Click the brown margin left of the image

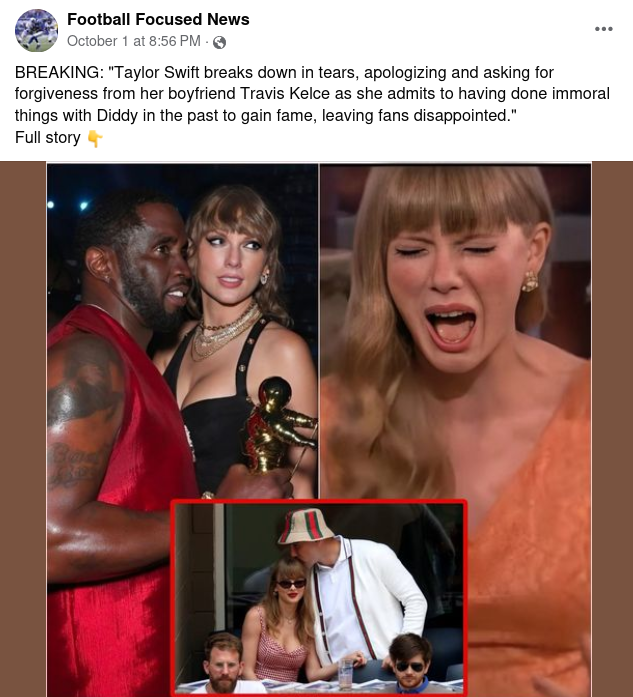tap(23, 429)
